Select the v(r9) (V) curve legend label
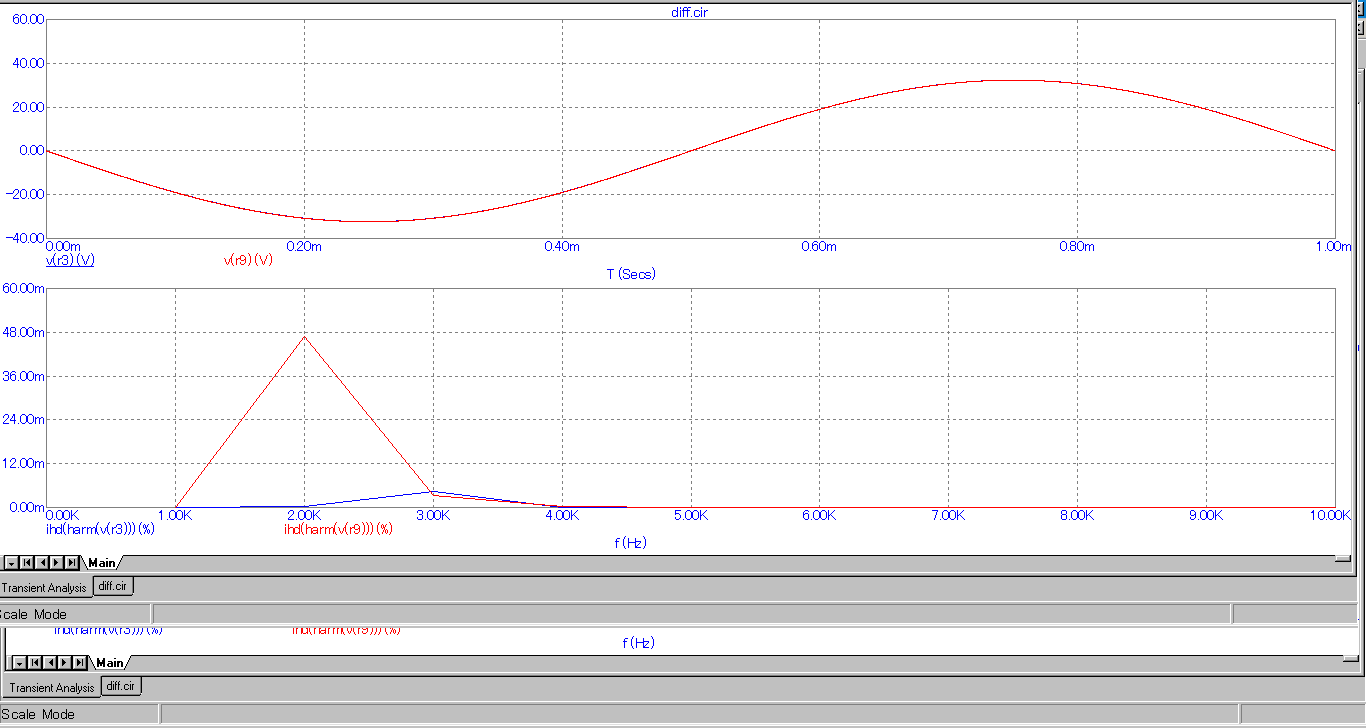The width and height of the screenshot is (1366, 728). (248, 260)
